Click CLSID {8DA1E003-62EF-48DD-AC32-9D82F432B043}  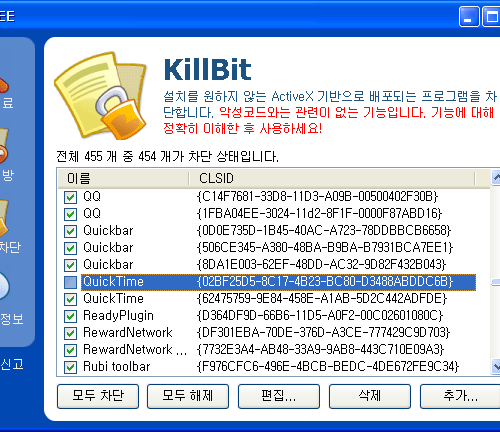click(x=322, y=265)
